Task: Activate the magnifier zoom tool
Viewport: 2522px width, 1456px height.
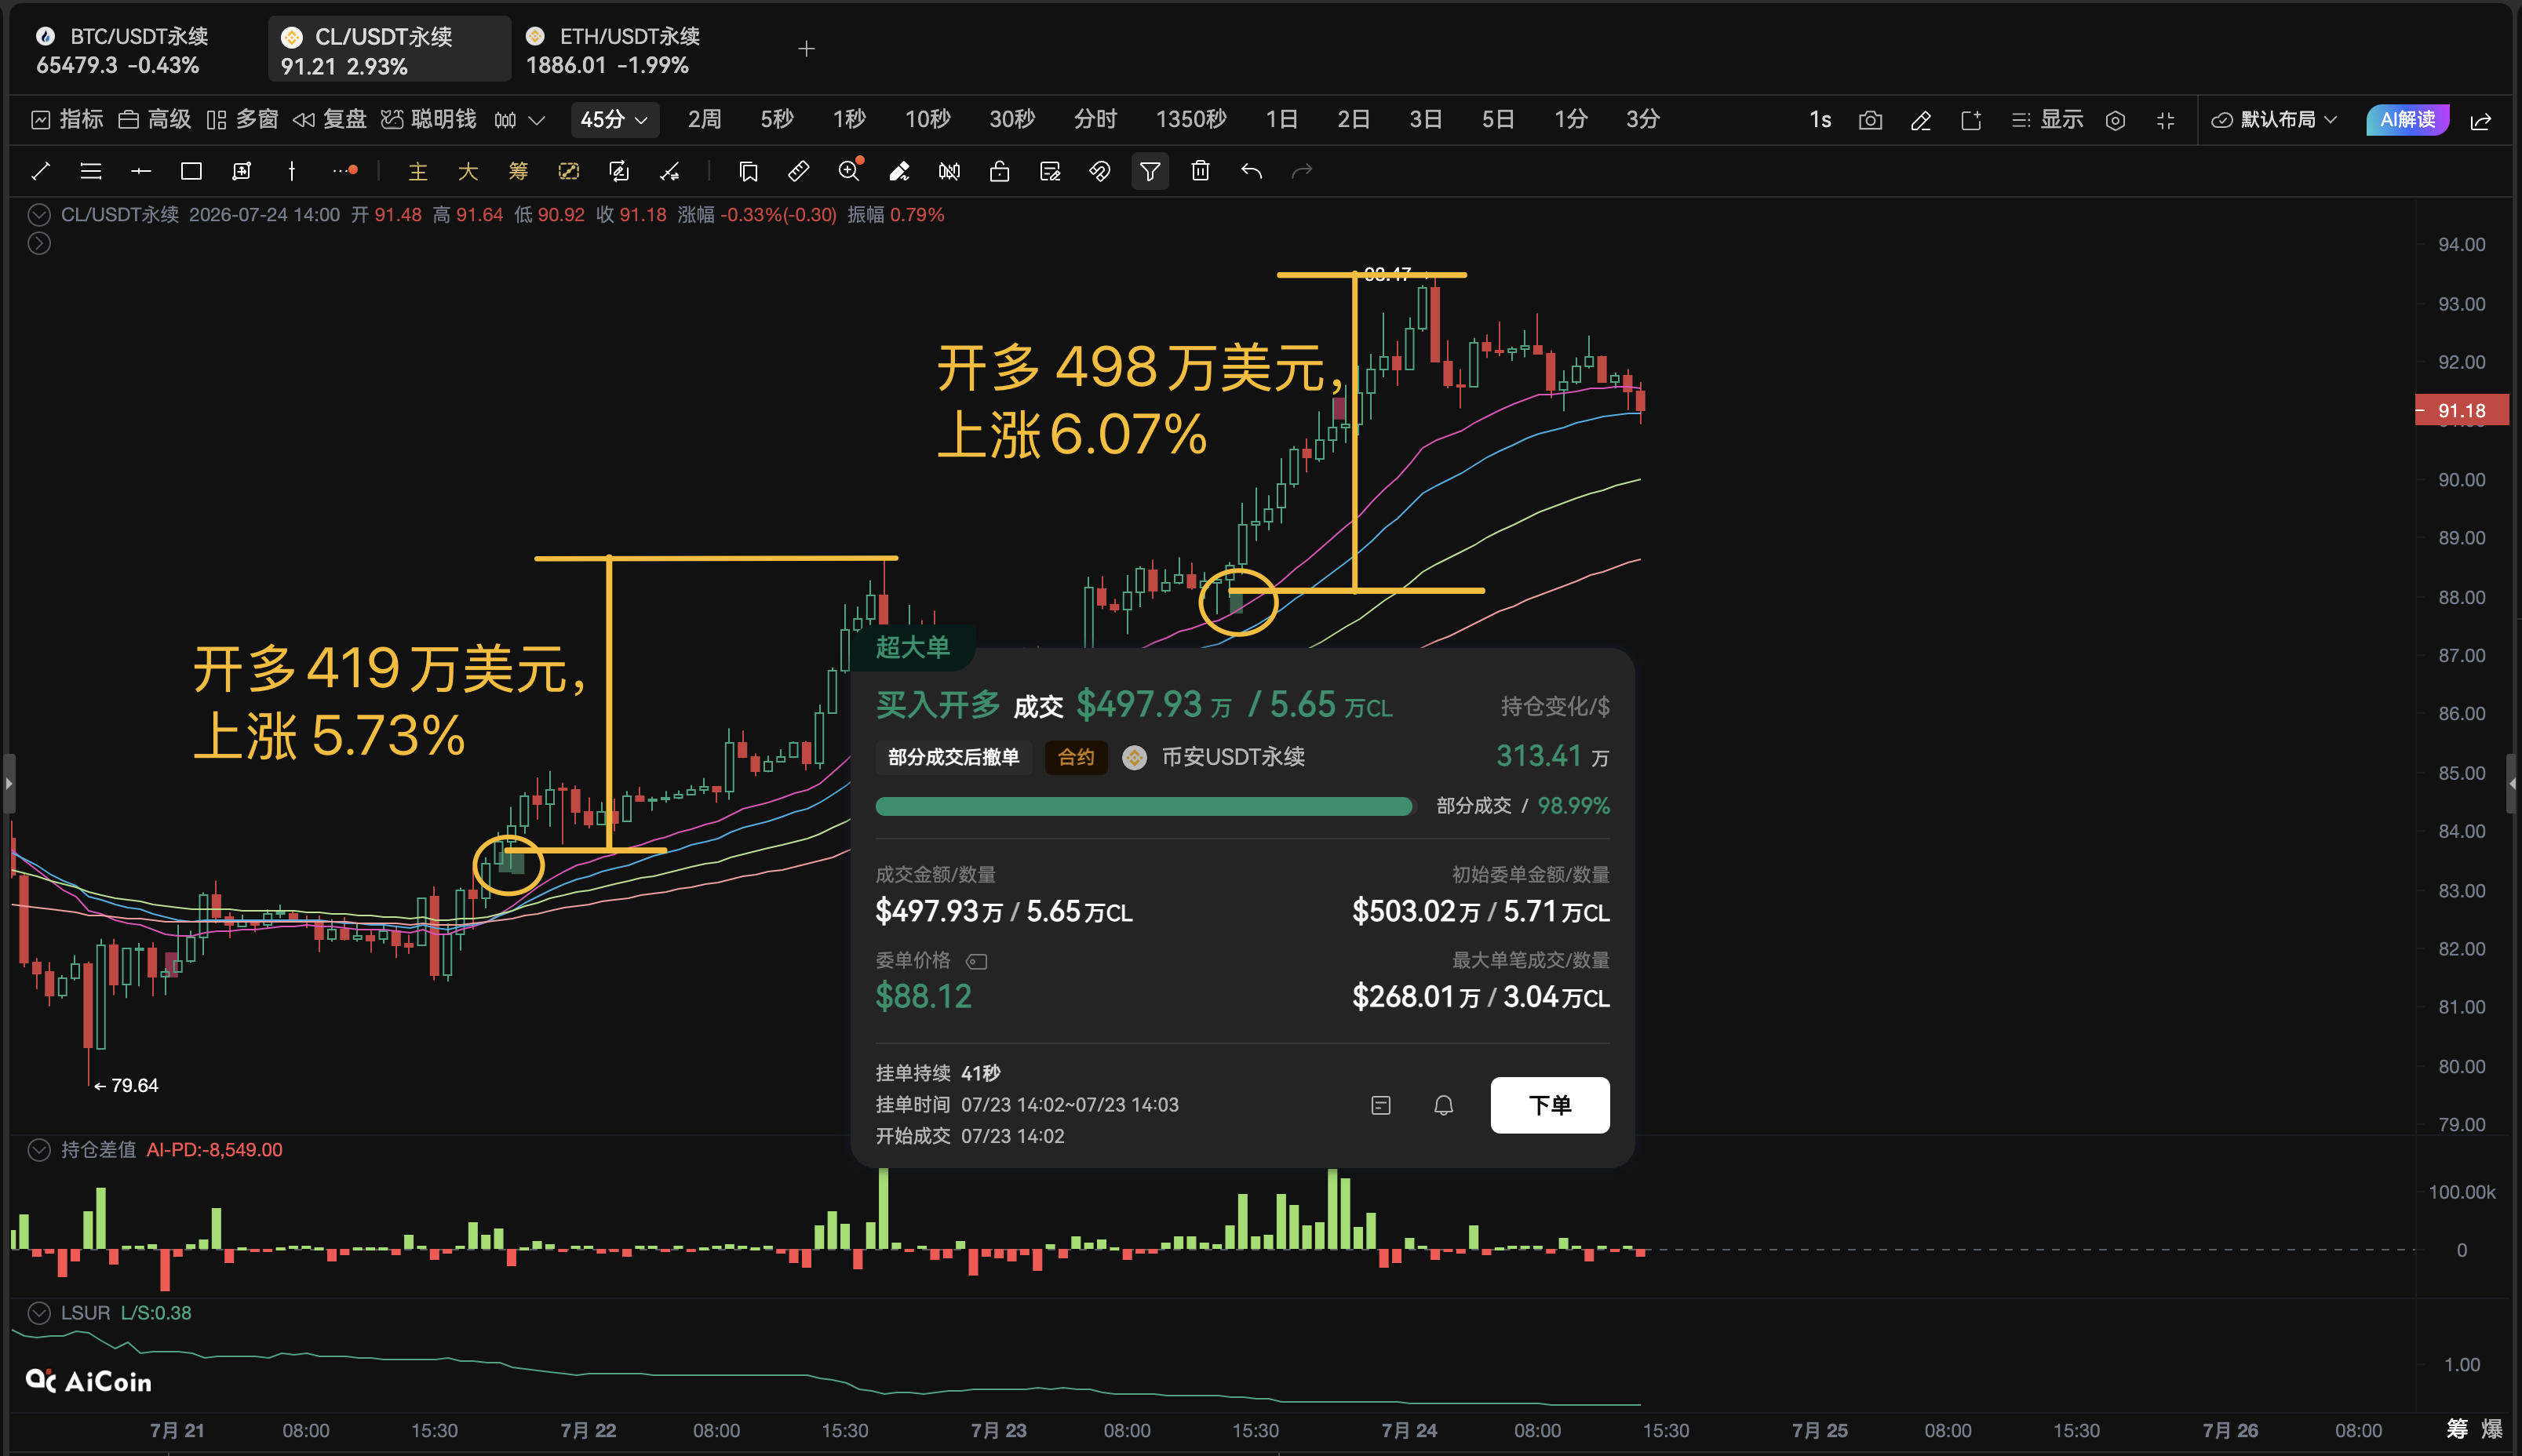Action: [849, 171]
